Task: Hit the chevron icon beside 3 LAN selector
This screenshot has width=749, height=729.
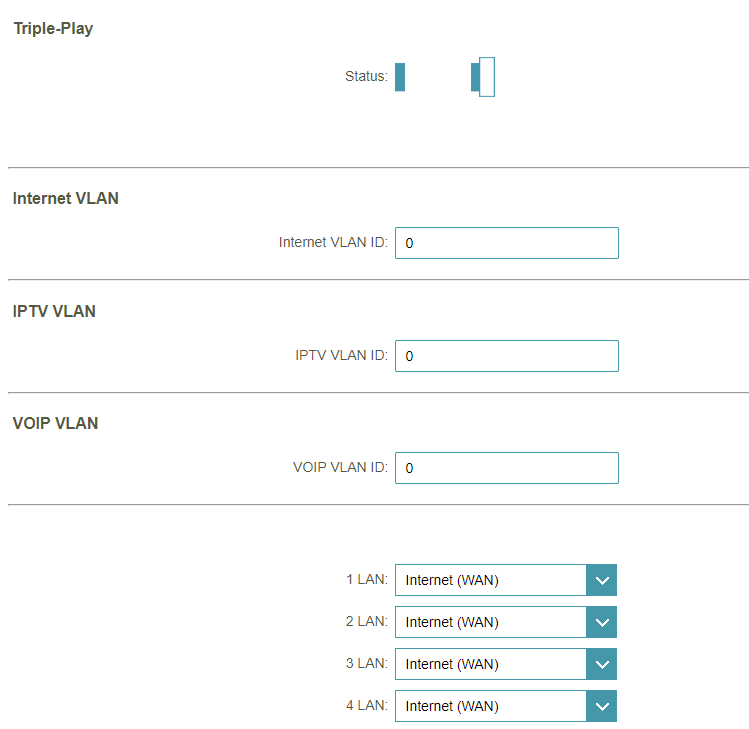Action: click(601, 664)
